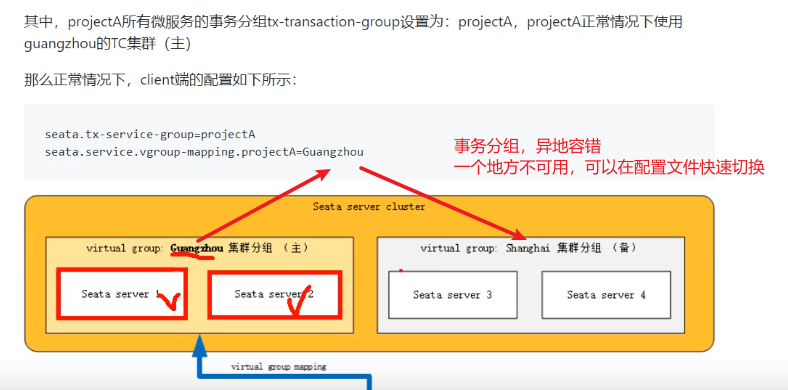Click the seata.tx-service-group=projectA code line
This screenshot has width=788, height=390.
[x=150, y=135]
